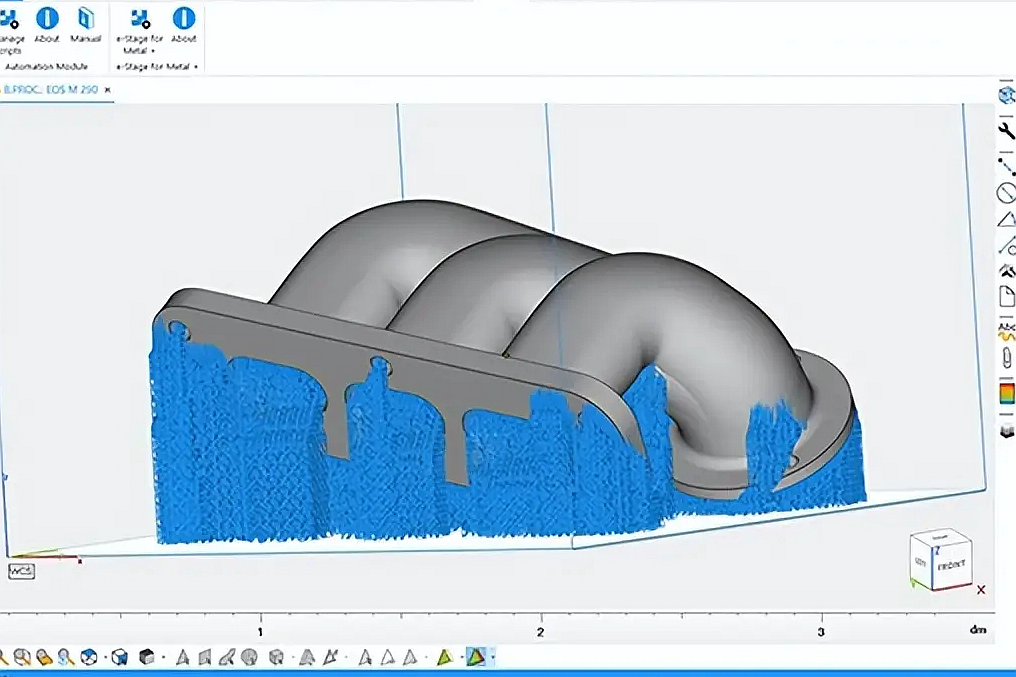Close the EOS M 290 tab
Viewport: 1016px width, 677px height.
point(108,90)
